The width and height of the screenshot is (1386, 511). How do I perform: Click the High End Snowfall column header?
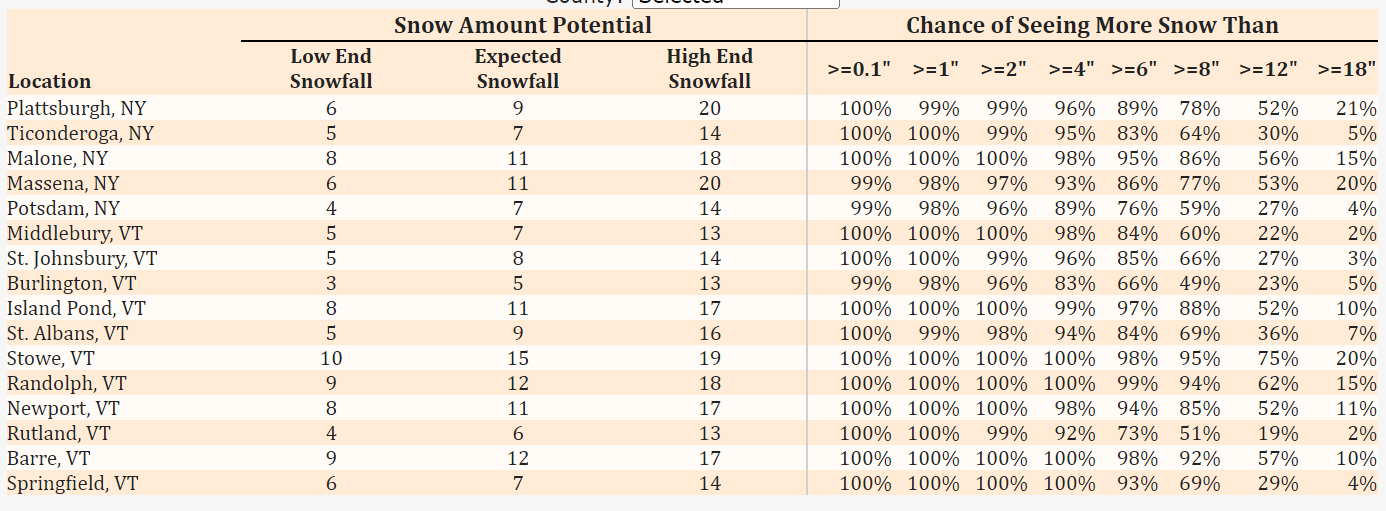(x=710, y=69)
